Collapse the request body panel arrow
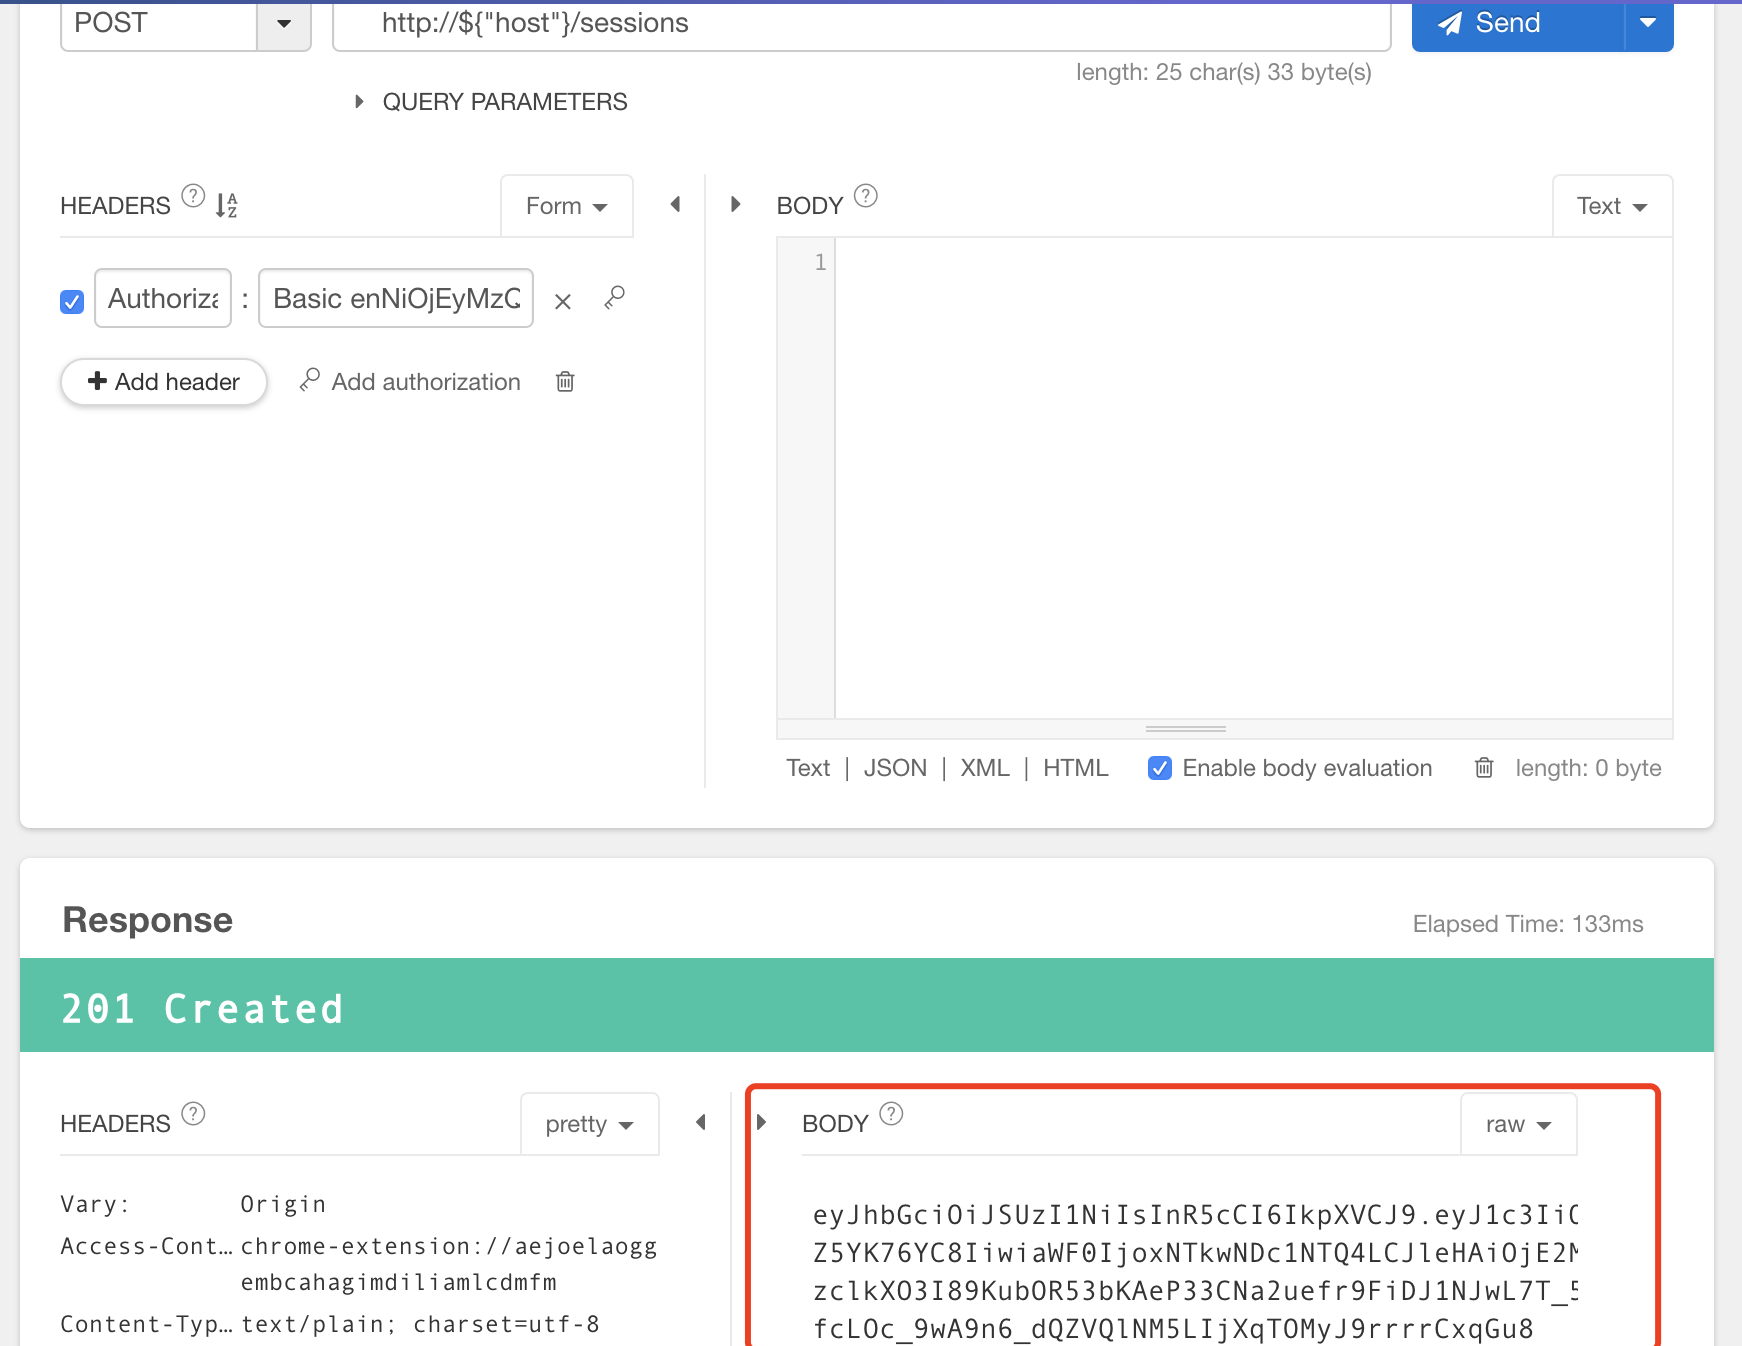Image resolution: width=1742 pixels, height=1346 pixels. pyautogui.click(x=736, y=204)
